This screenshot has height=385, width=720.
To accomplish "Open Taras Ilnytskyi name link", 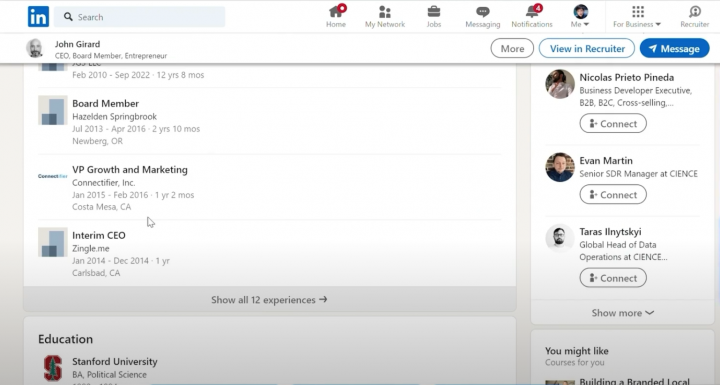I will pos(610,232).
